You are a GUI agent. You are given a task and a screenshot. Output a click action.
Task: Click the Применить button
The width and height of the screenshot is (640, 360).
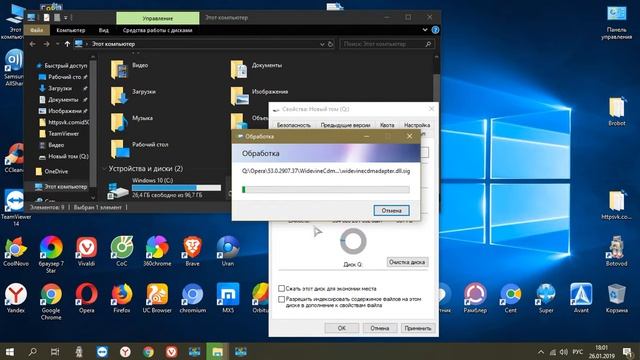coord(418,328)
